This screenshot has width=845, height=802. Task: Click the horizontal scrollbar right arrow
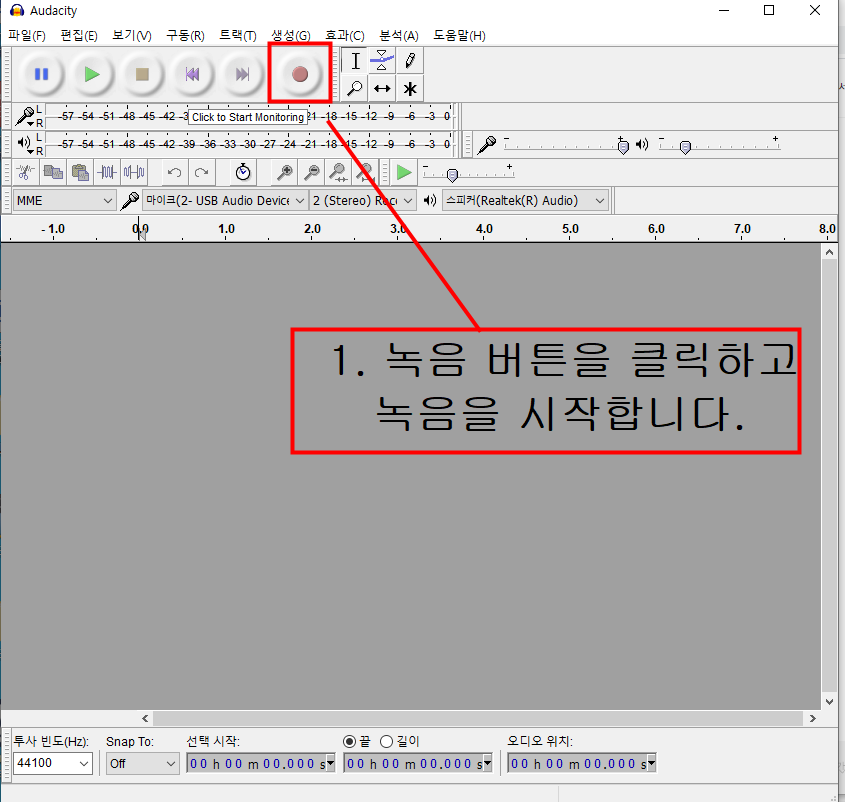(813, 718)
